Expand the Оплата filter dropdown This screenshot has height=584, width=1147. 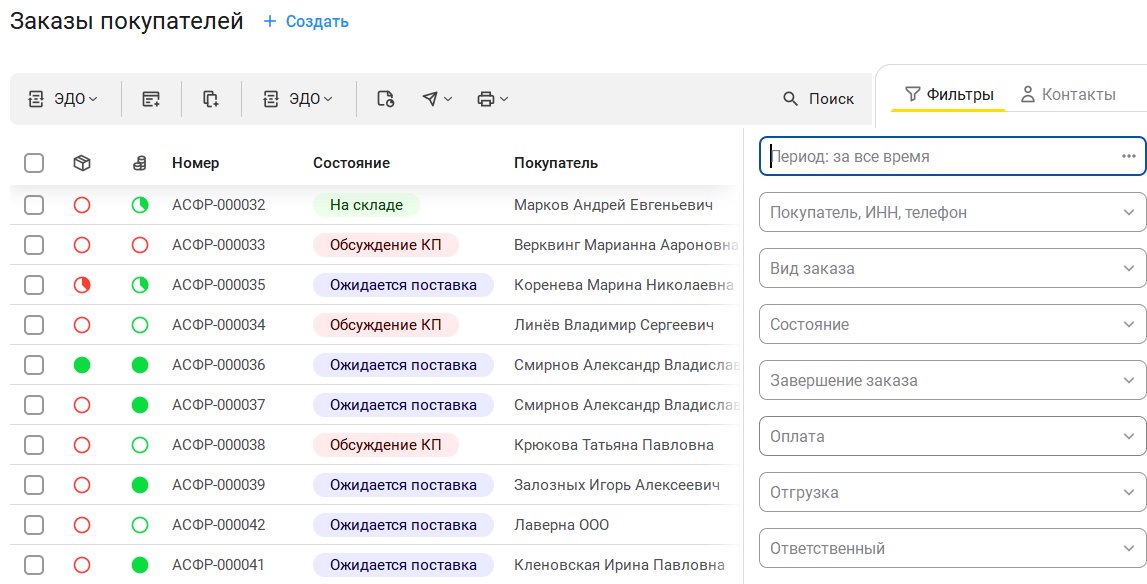point(952,436)
